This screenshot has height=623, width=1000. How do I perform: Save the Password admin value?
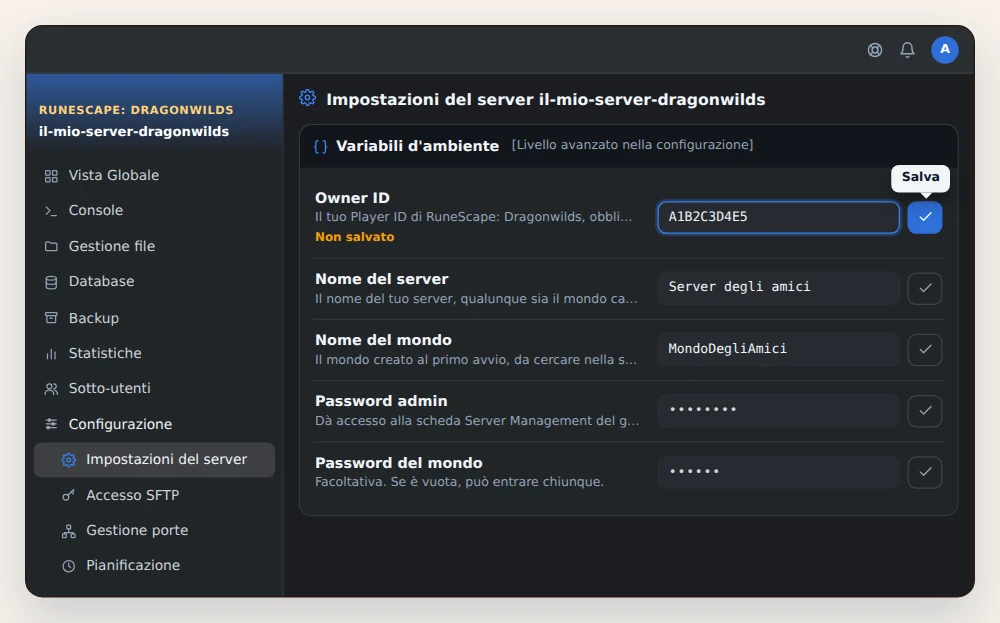pyautogui.click(x=925, y=411)
